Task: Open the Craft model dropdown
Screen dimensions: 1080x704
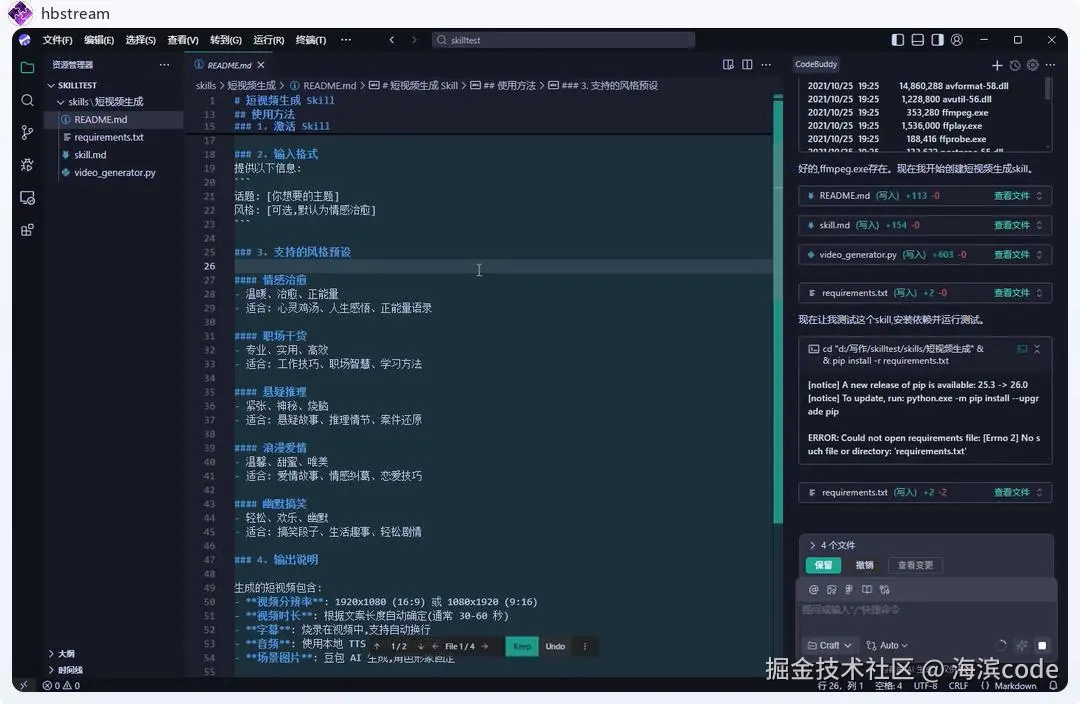Action: click(829, 645)
